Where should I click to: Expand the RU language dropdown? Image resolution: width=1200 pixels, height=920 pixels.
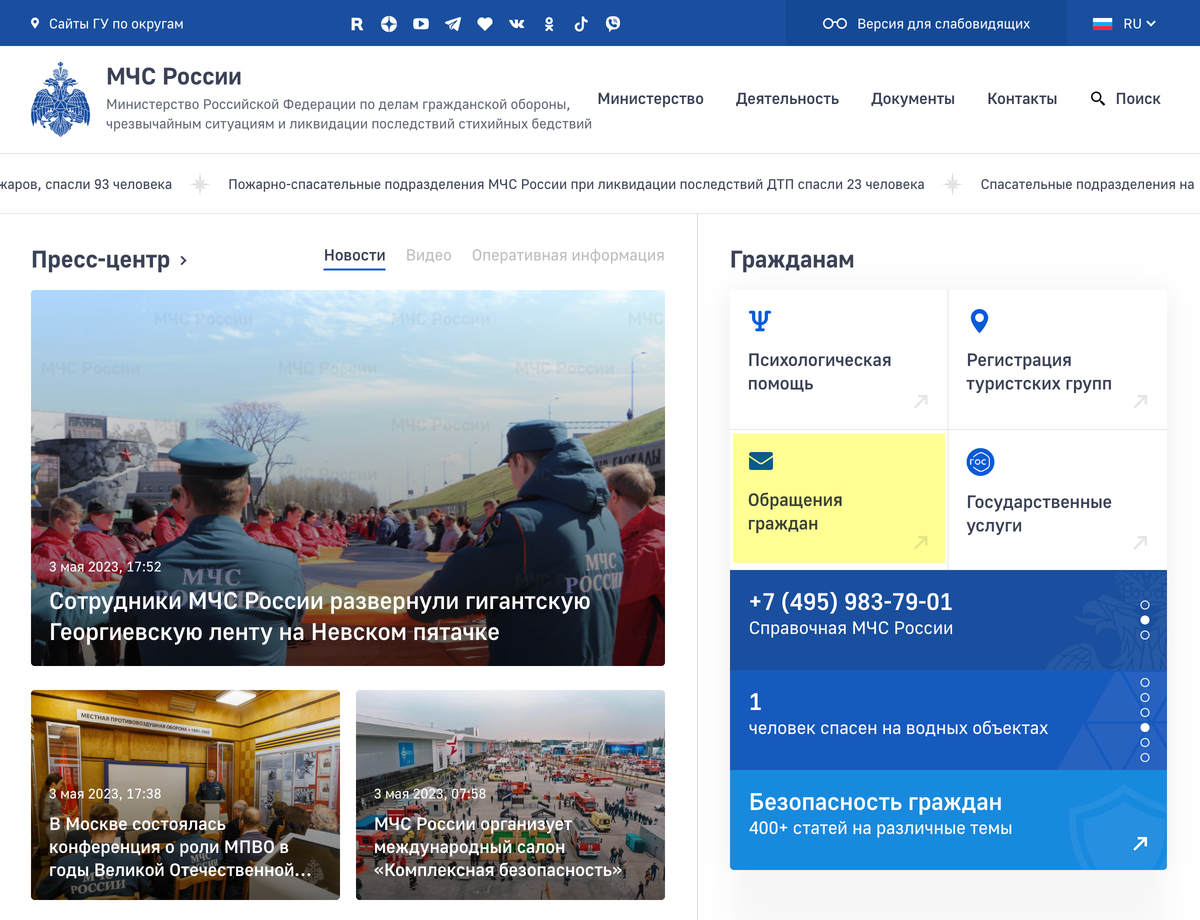click(x=1125, y=24)
